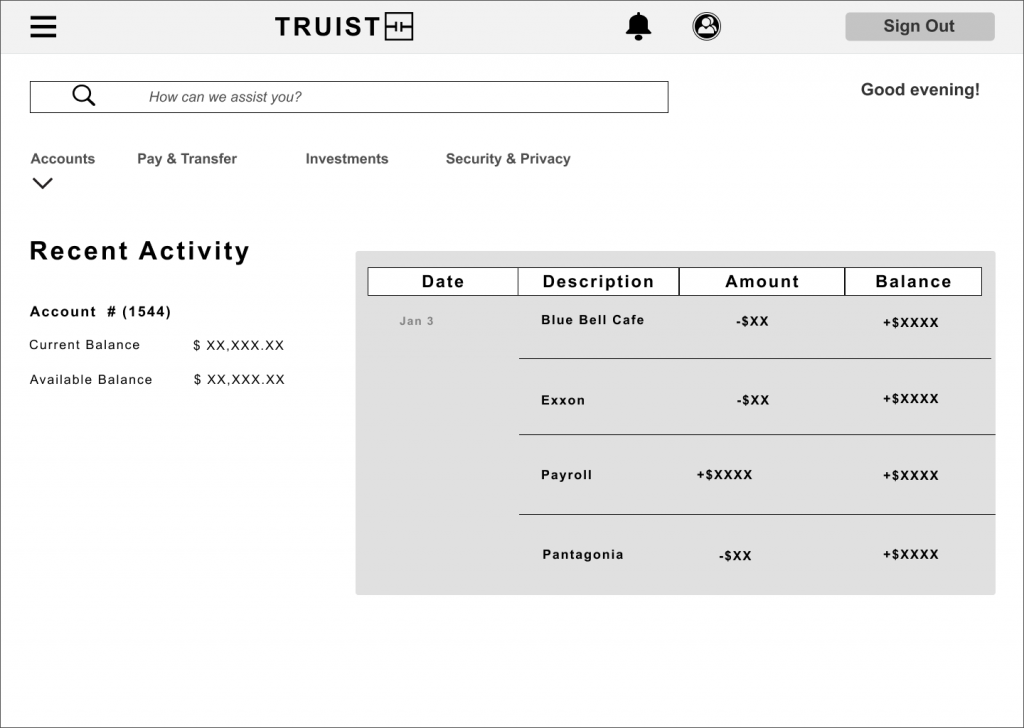The width and height of the screenshot is (1024, 728).
Task: Expand the chevron under Accounts
Action: [42, 183]
